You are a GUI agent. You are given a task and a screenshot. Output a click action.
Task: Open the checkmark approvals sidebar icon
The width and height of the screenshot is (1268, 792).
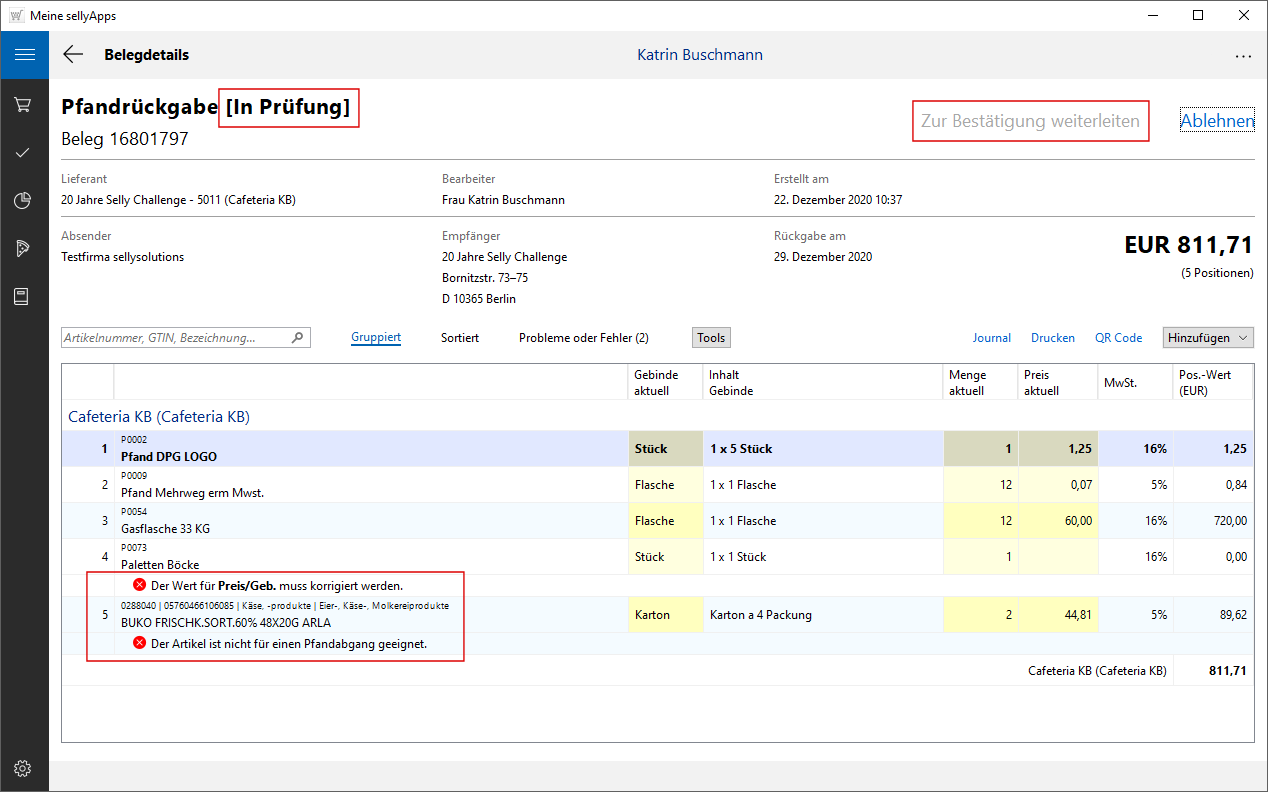[24, 153]
